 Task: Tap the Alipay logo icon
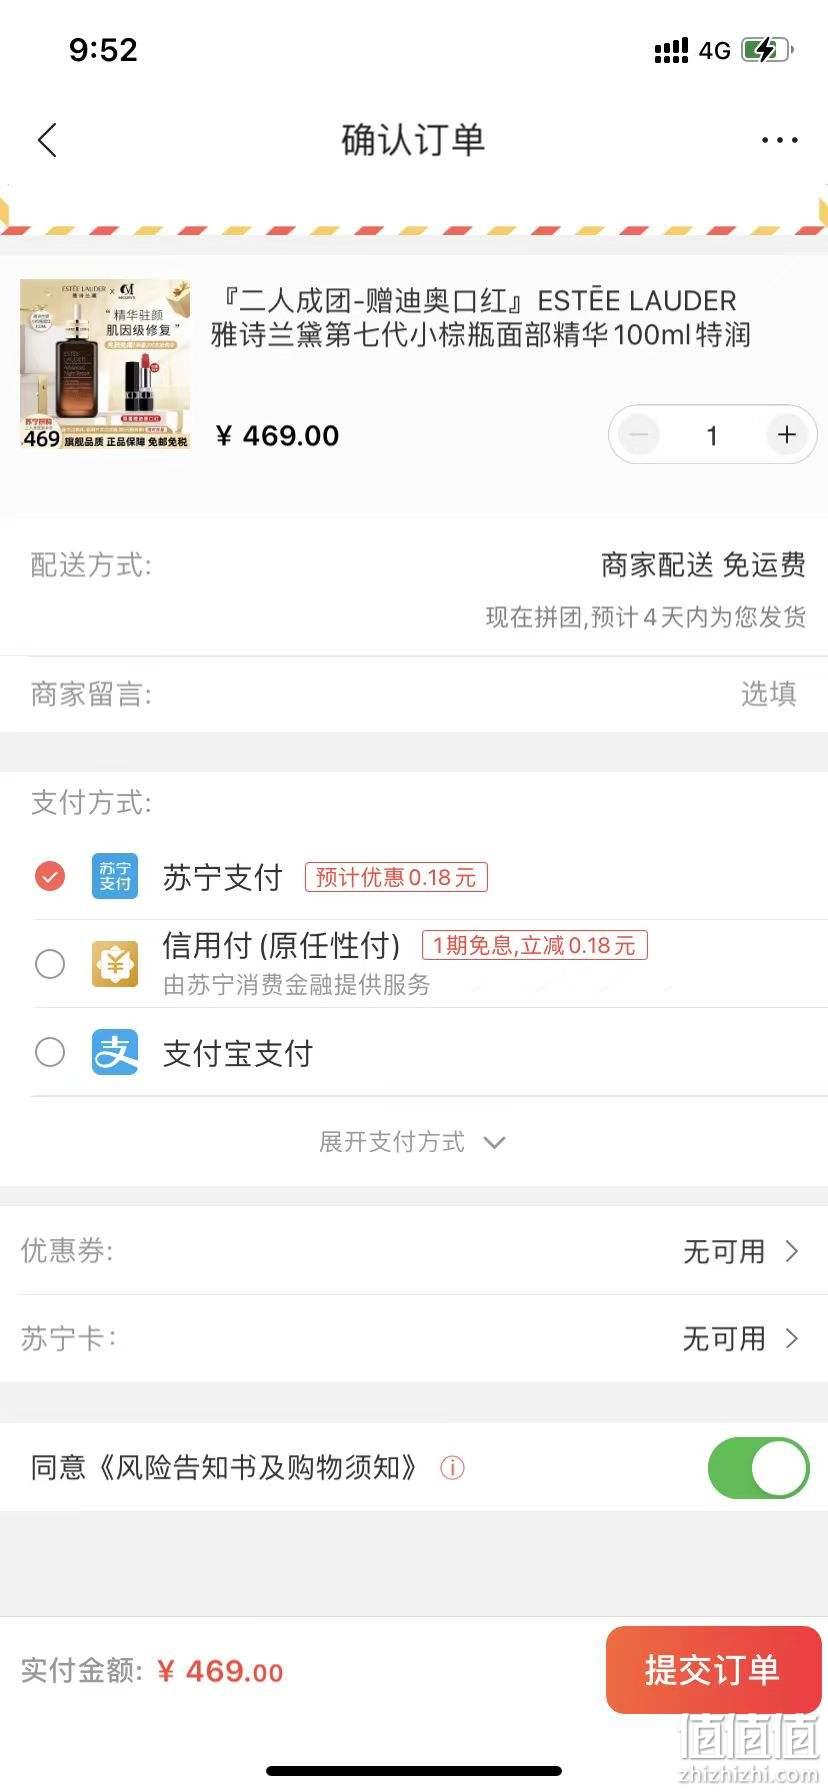pos(115,1052)
